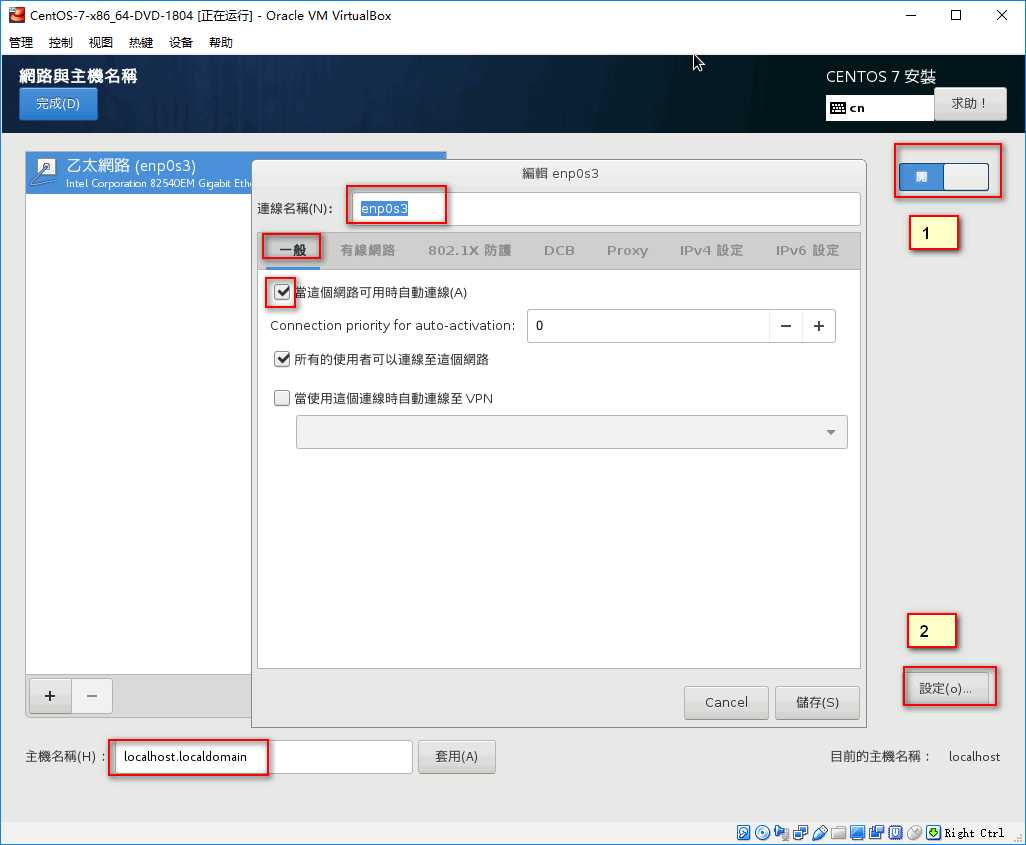Open the VPN selection dropdown

click(x=571, y=432)
